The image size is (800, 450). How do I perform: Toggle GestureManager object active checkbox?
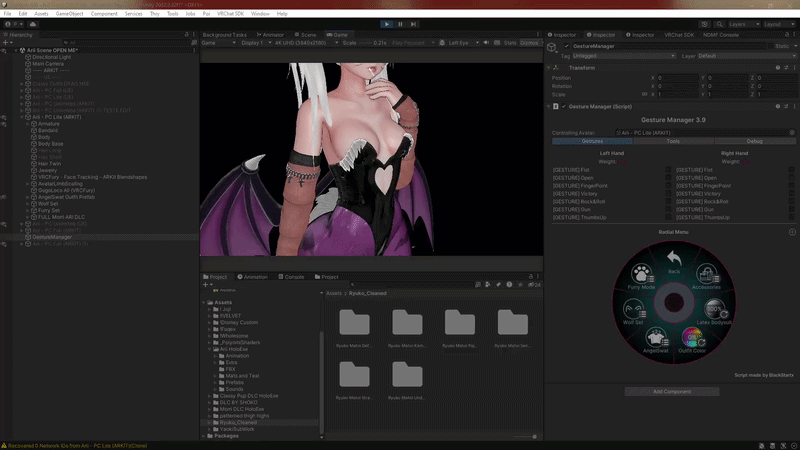click(566, 46)
